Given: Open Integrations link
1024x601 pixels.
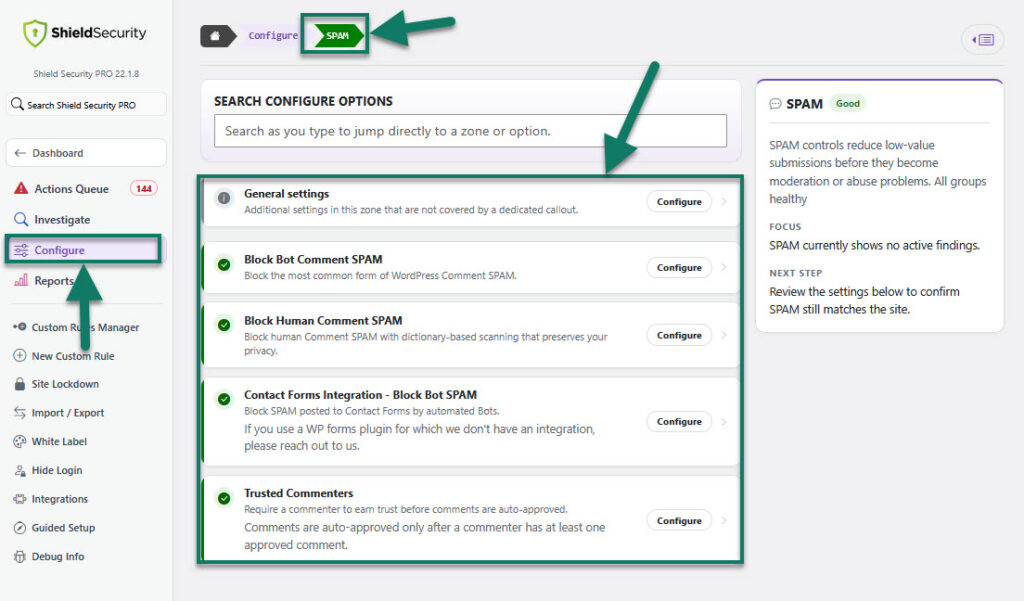Looking at the screenshot, I should 59,499.
